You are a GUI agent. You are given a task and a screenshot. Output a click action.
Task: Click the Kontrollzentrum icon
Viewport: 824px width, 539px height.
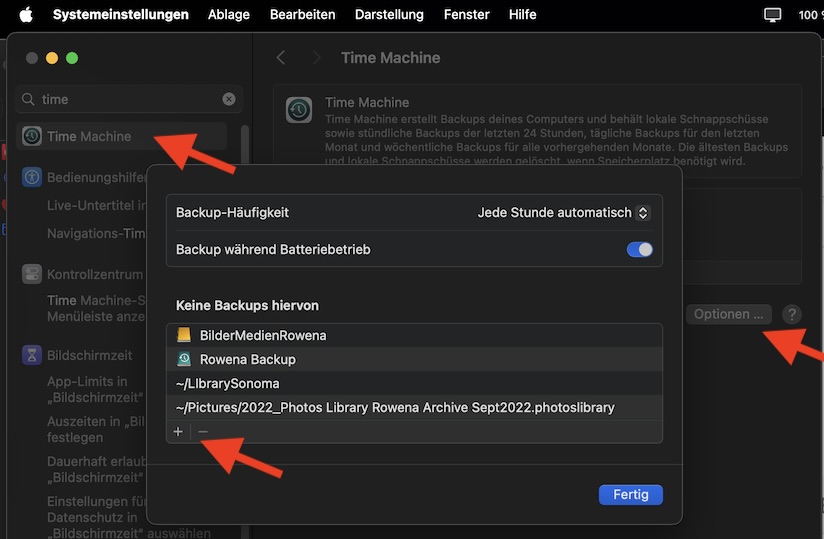tap(32, 274)
